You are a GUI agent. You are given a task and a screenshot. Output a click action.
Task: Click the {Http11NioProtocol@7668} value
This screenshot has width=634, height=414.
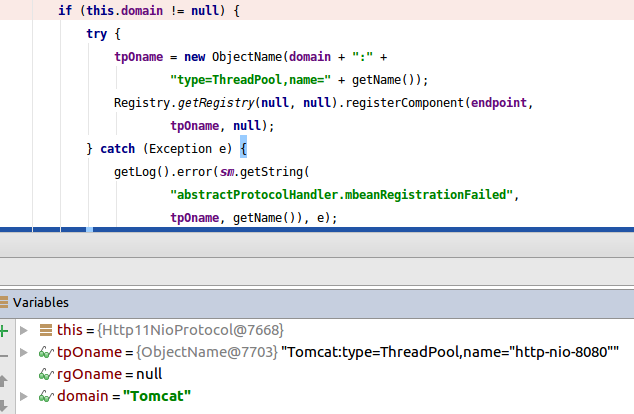point(190,330)
